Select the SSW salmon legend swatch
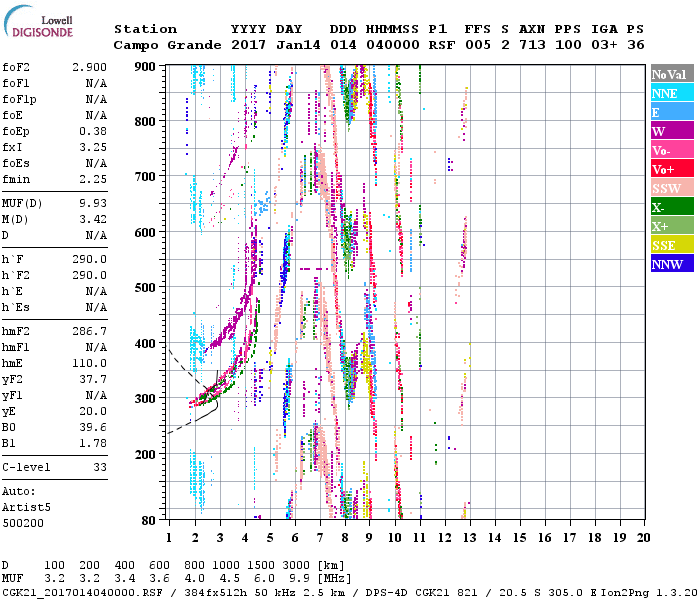 672,188
